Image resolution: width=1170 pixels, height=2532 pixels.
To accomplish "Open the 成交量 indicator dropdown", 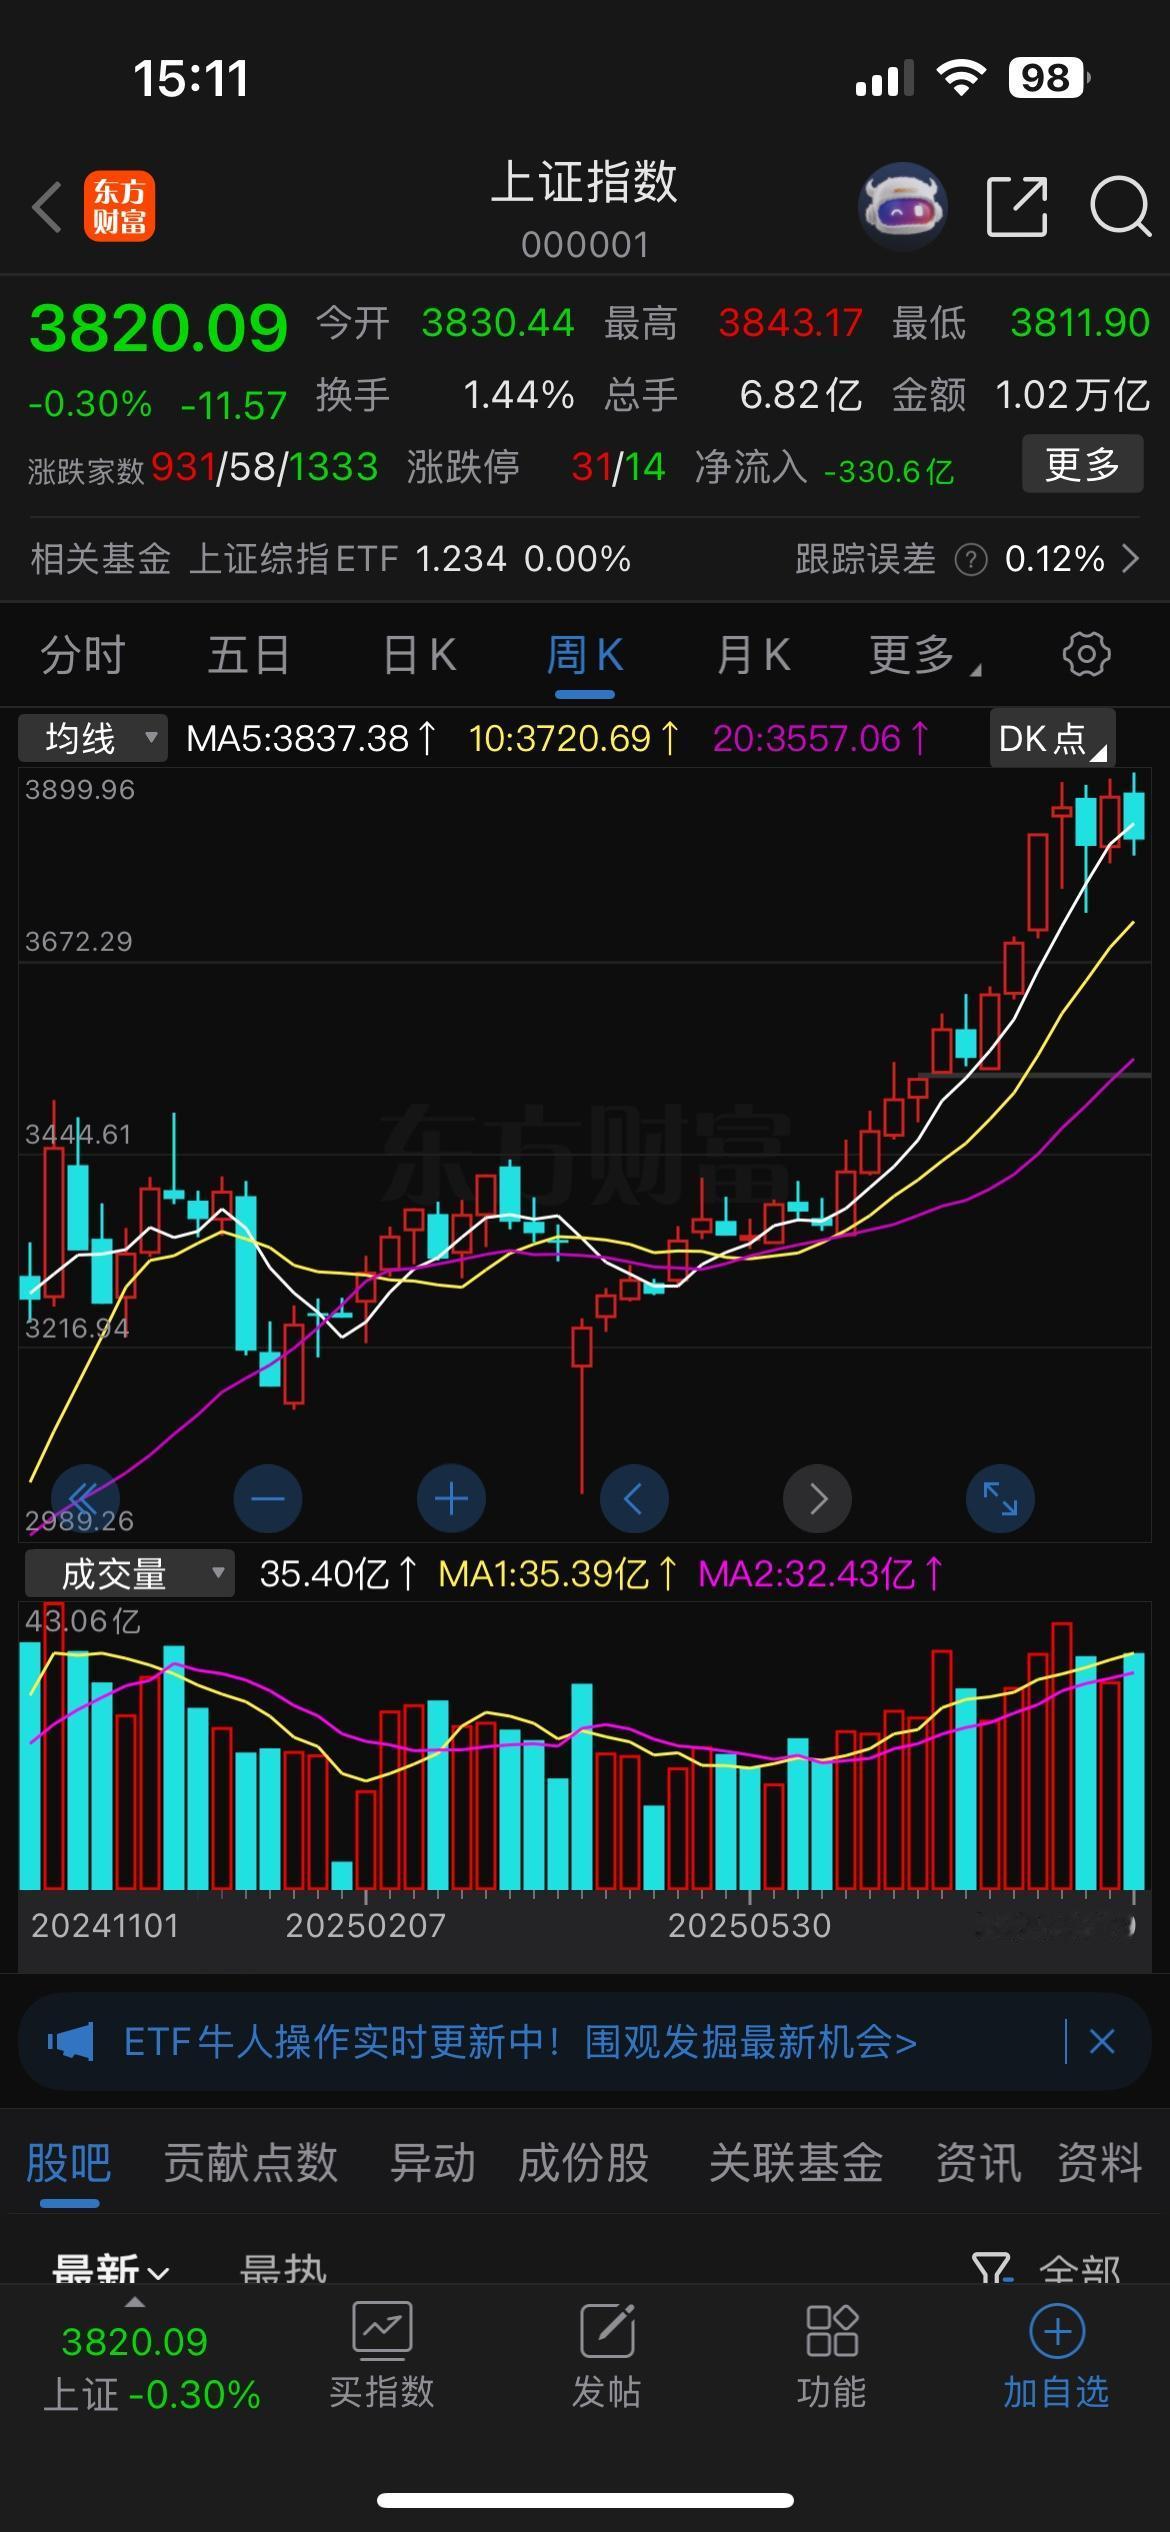I will [x=130, y=1574].
